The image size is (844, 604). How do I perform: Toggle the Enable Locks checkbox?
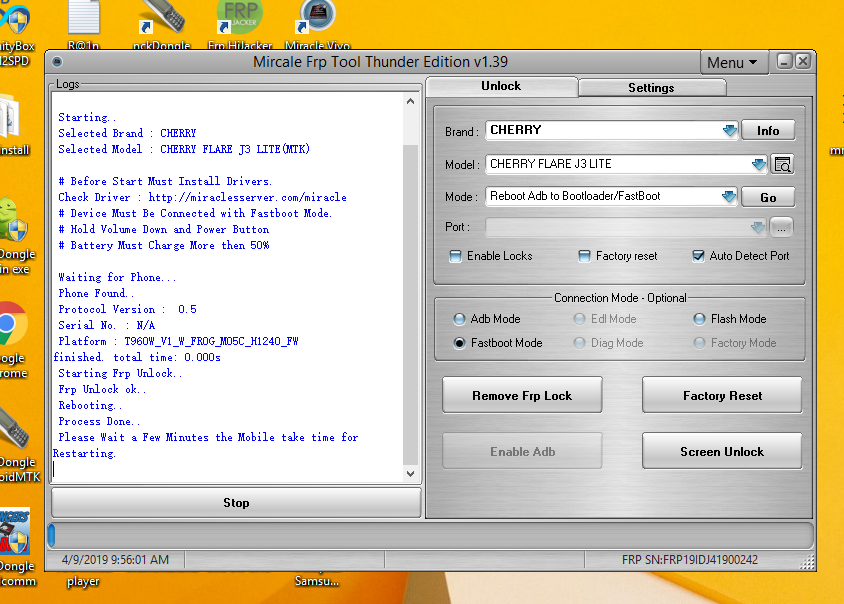pyautogui.click(x=455, y=256)
